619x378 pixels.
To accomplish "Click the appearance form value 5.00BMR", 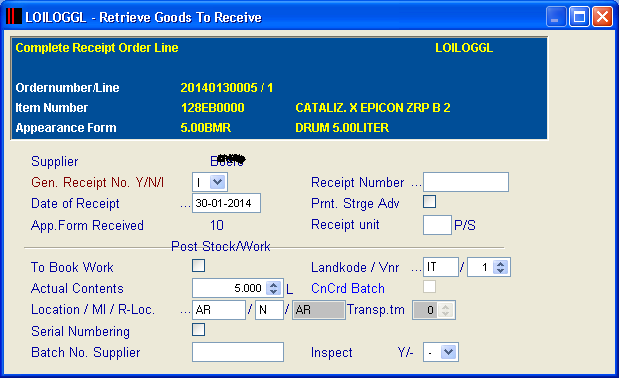I will tap(205, 128).
